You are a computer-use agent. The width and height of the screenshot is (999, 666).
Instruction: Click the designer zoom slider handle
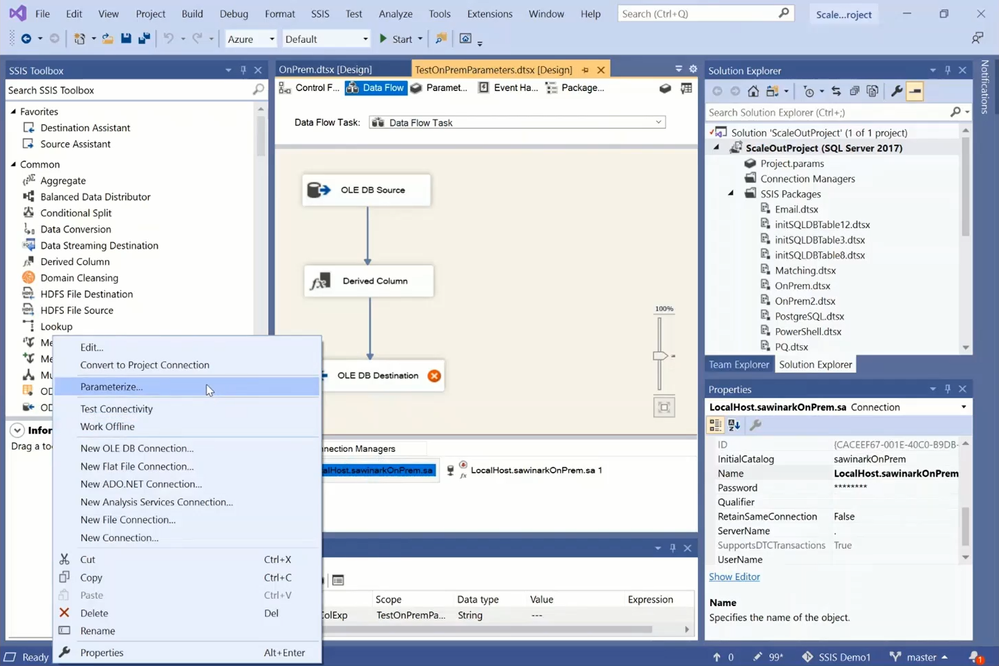(x=660, y=356)
